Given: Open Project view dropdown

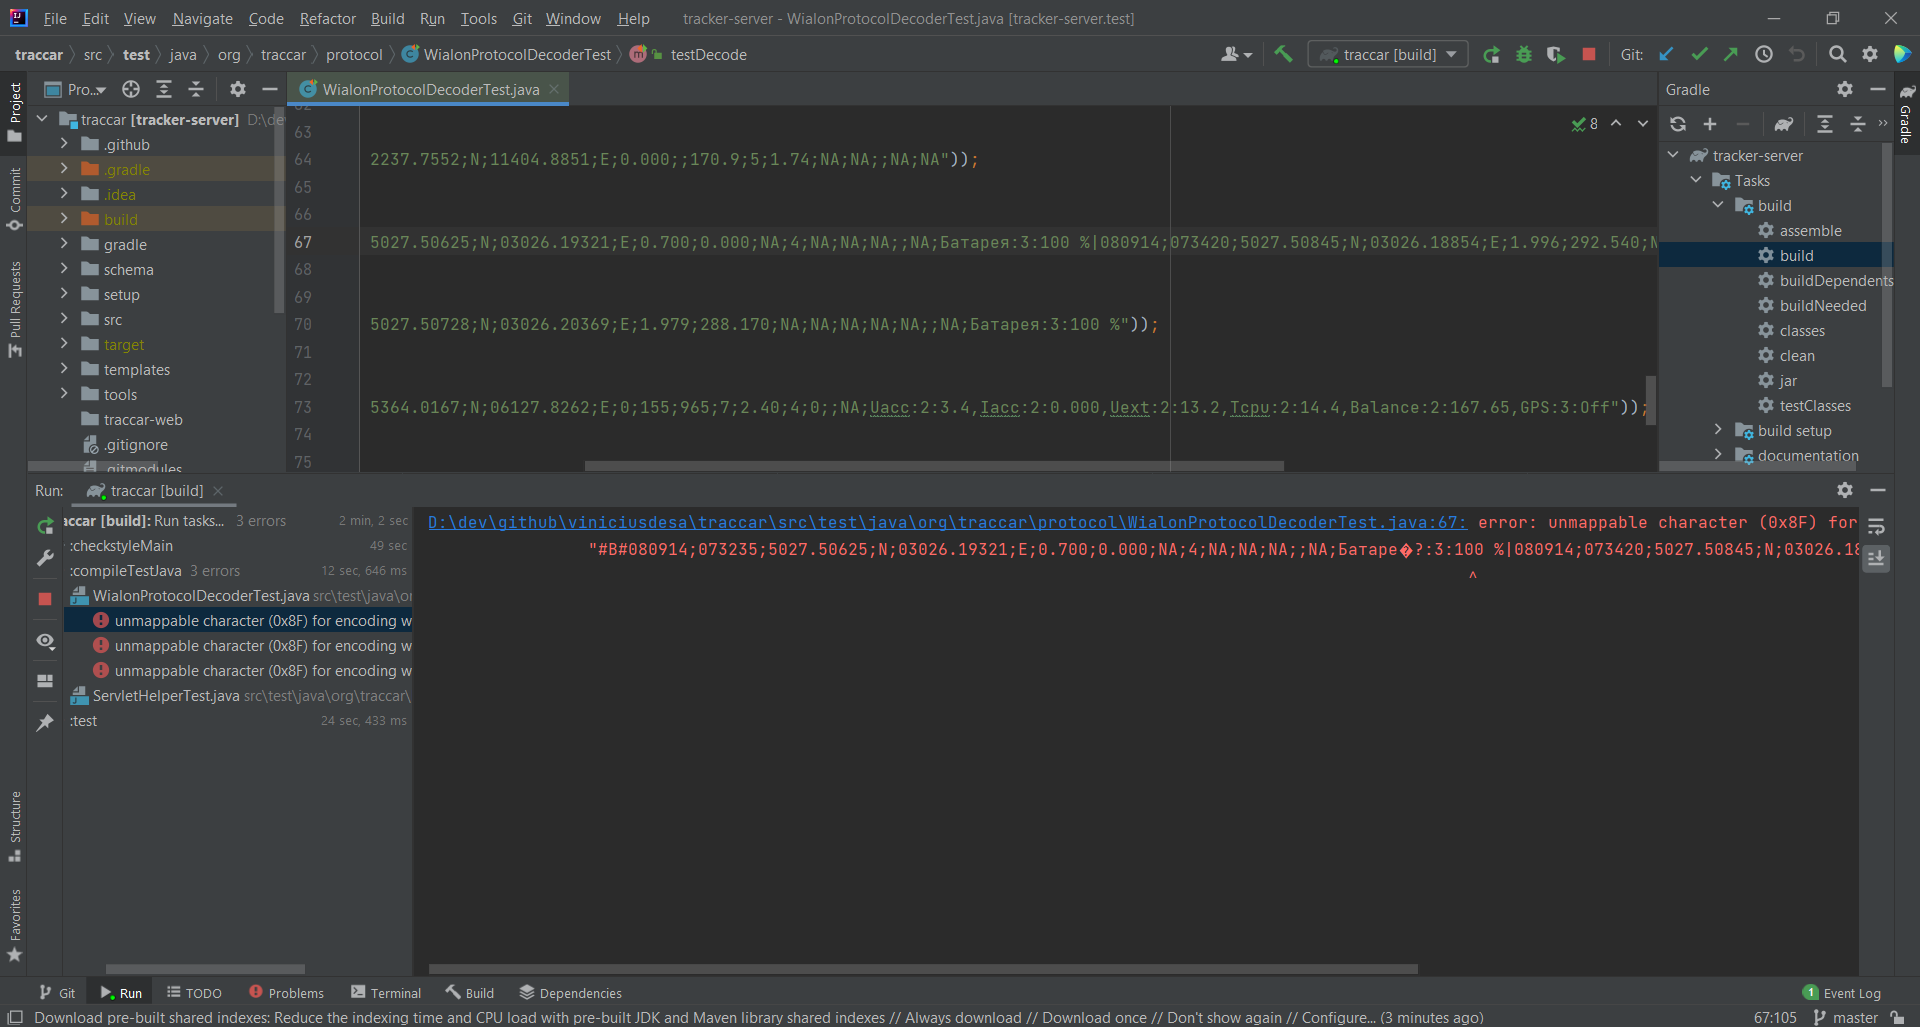Looking at the screenshot, I should [x=76, y=89].
